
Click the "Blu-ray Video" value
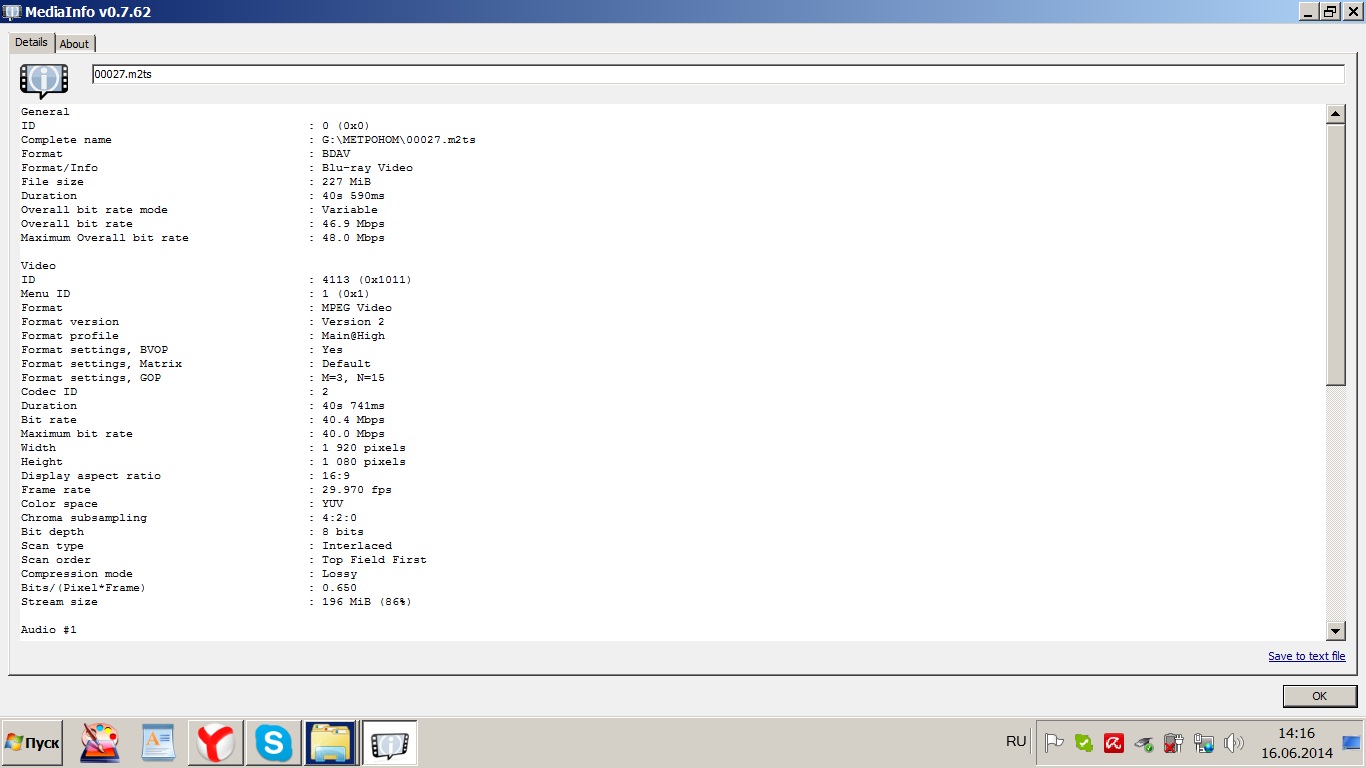(367, 168)
